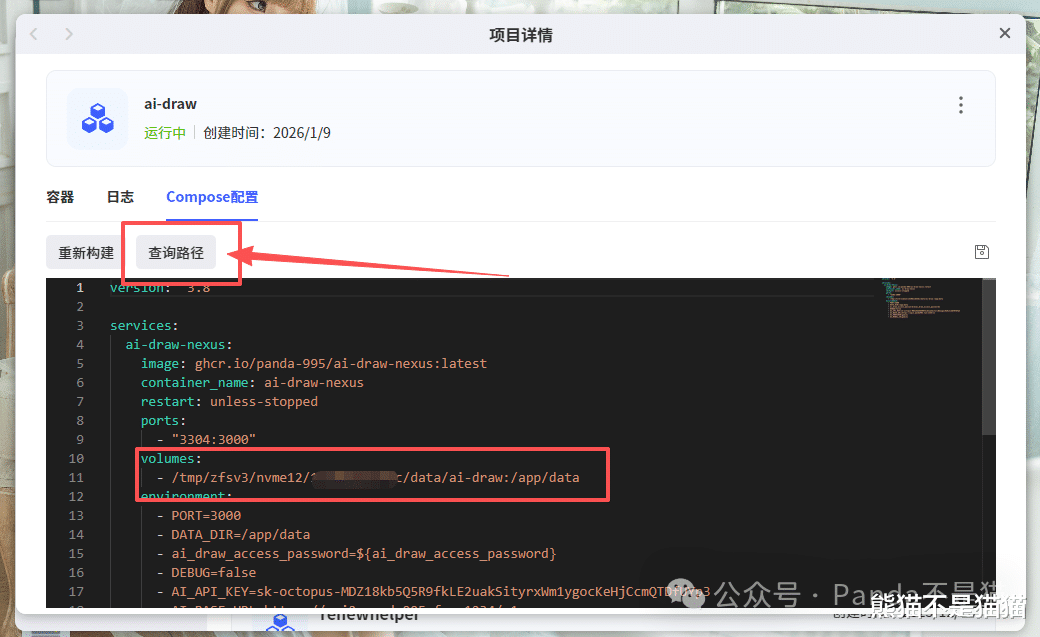The image size is (1040, 637).
Task: Click the volumes: line
Action: click(170, 459)
